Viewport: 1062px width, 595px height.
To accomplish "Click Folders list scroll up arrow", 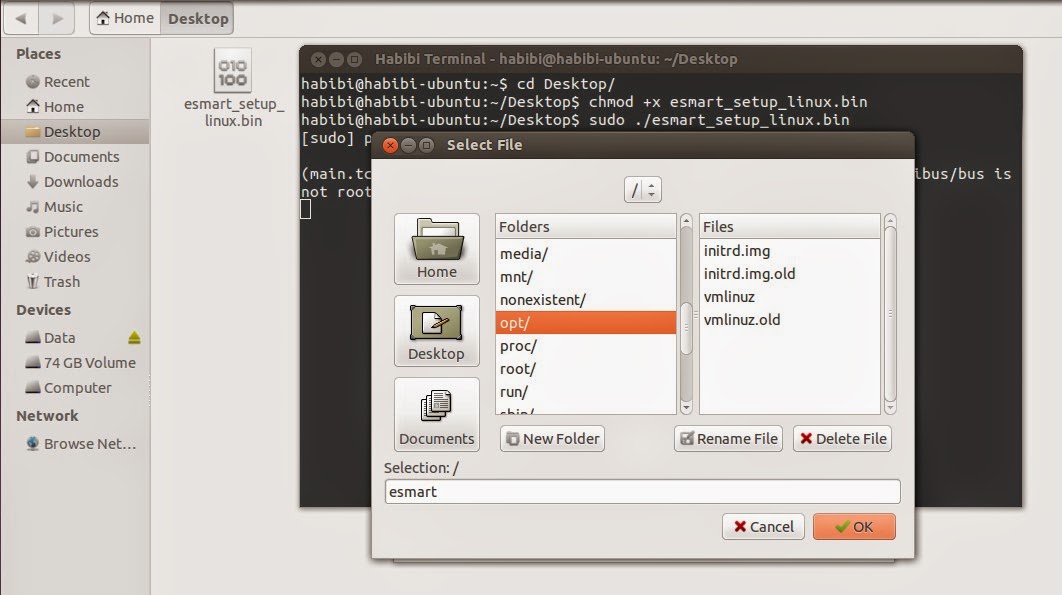I will point(686,221).
